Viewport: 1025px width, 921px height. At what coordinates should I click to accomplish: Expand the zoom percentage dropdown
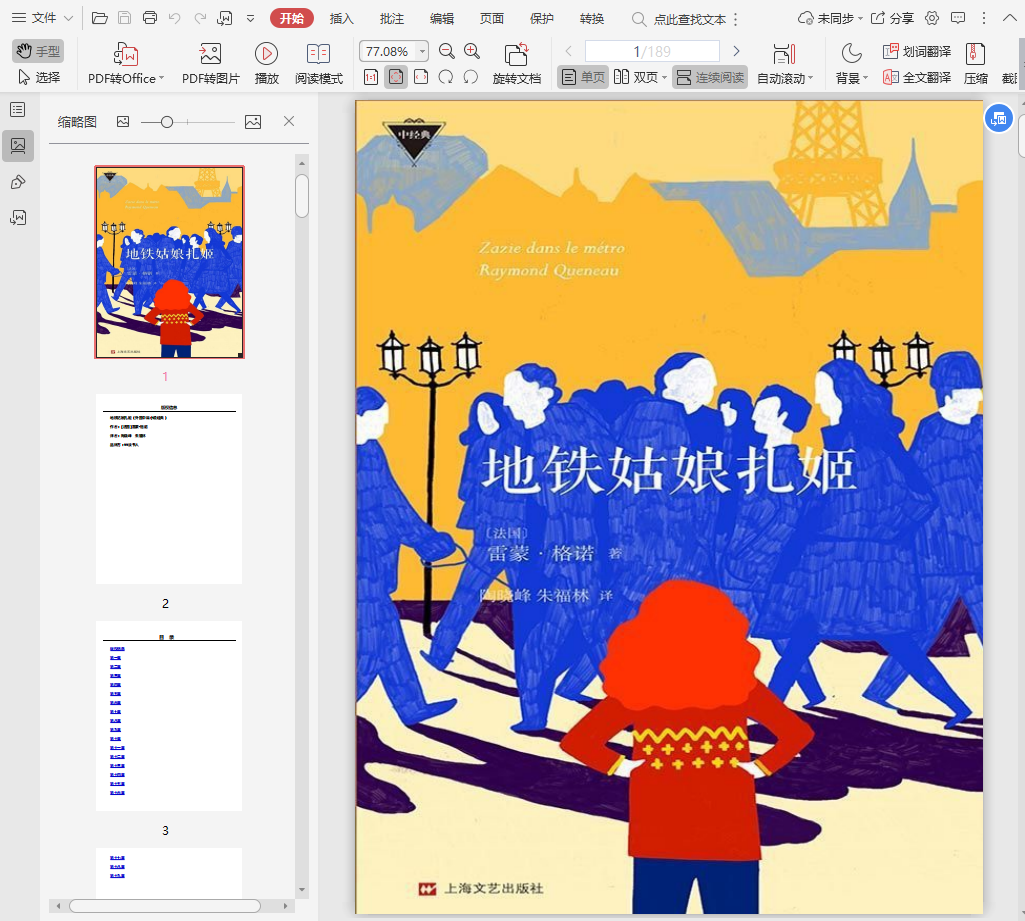423,51
